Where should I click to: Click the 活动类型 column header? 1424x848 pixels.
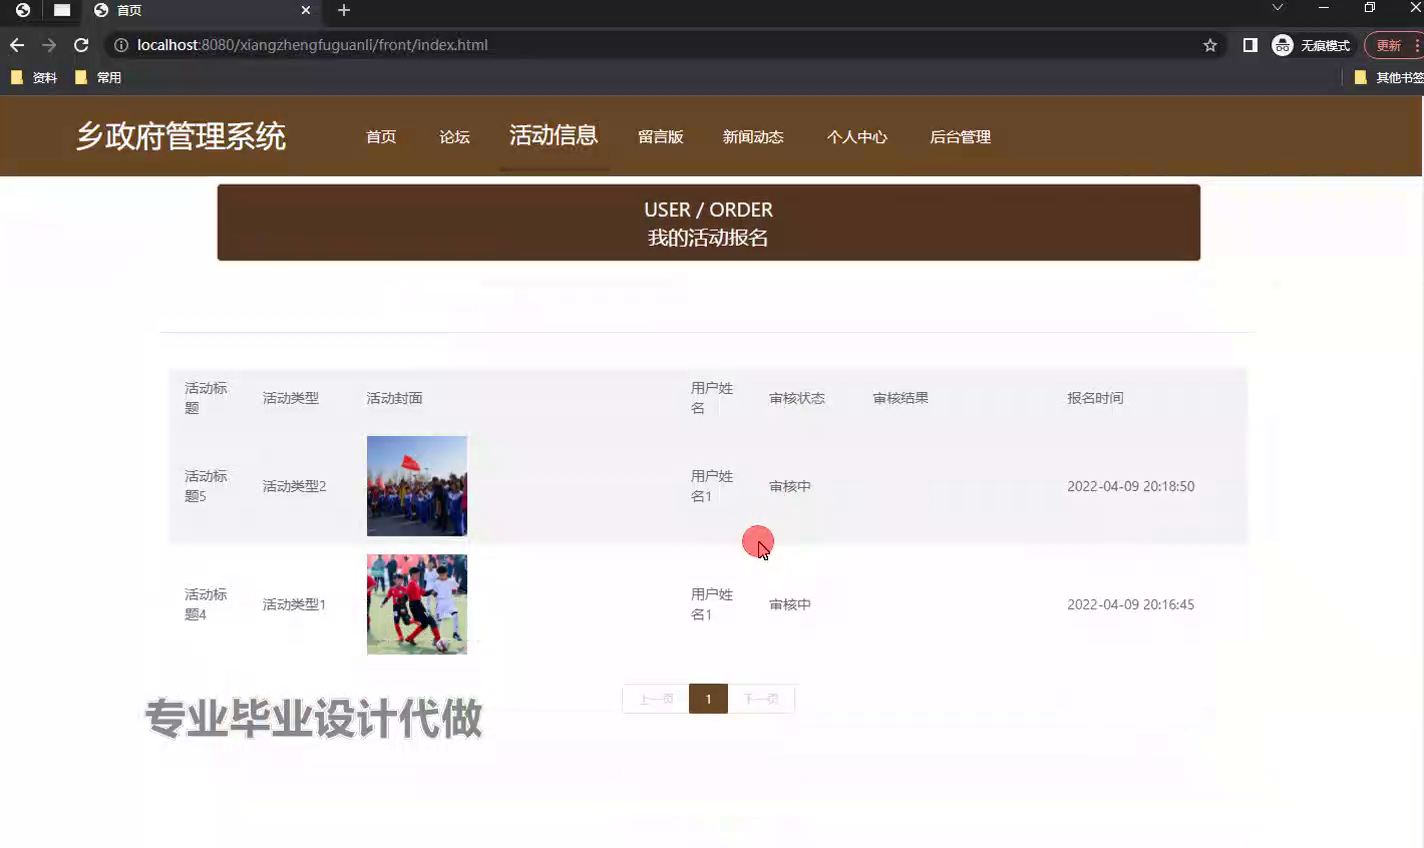(x=290, y=398)
